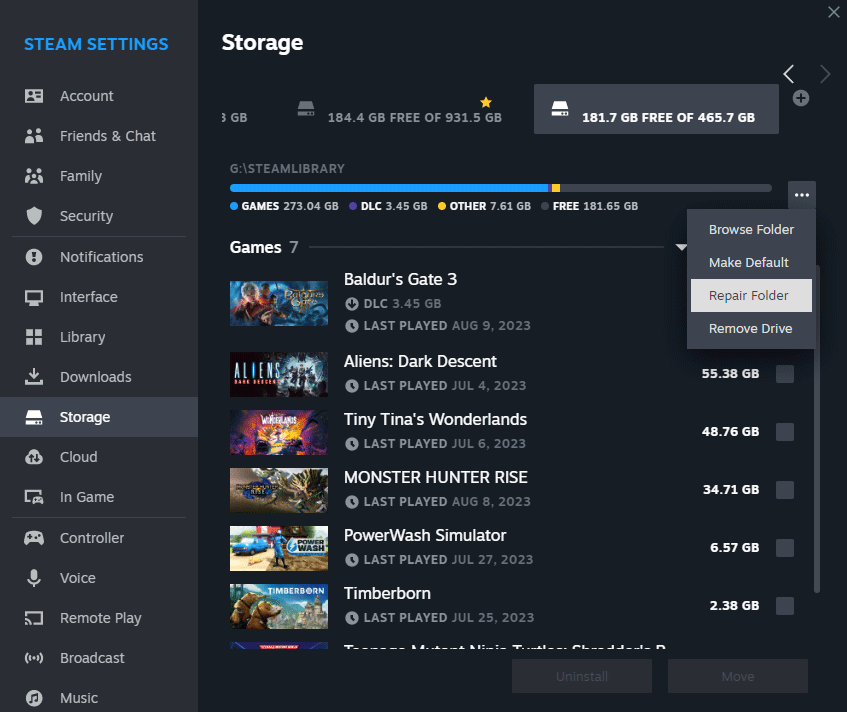
Task: Check the box next to Timberborn
Action: pyautogui.click(x=785, y=605)
